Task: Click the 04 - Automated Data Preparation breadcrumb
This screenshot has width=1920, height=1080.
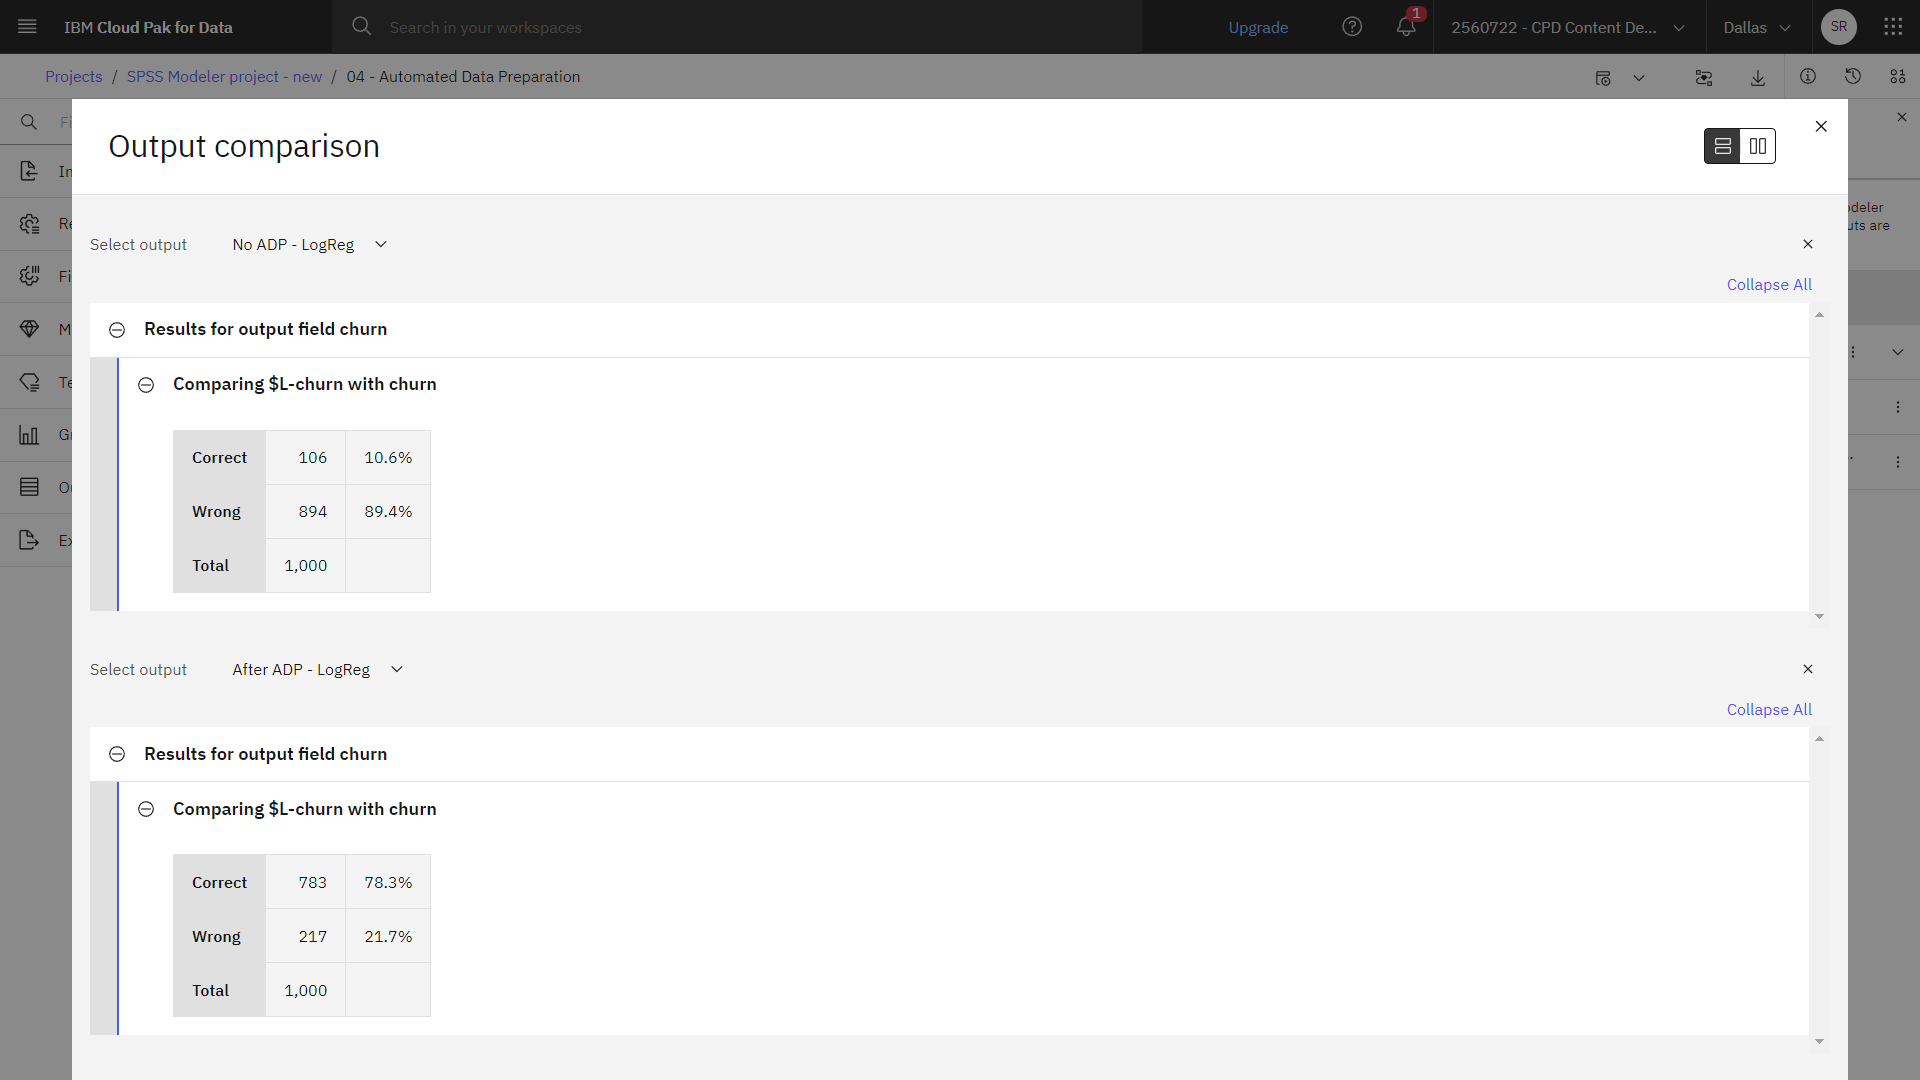Action: (463, 75)
